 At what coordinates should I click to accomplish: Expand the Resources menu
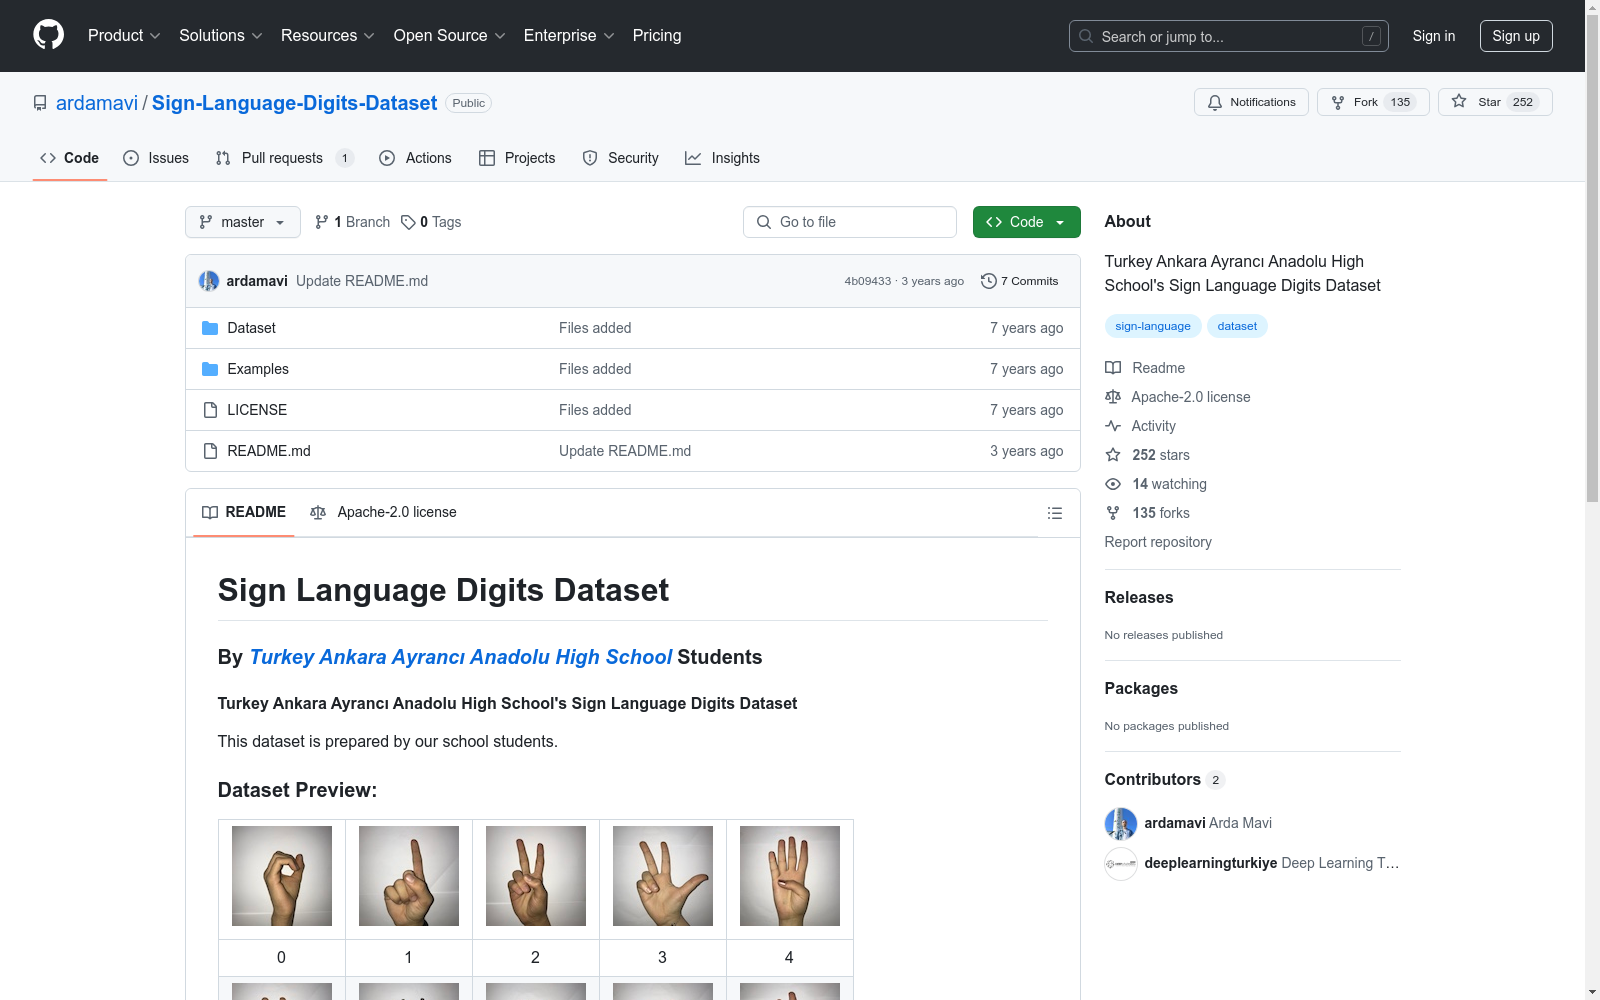click(x=328, y=36)
